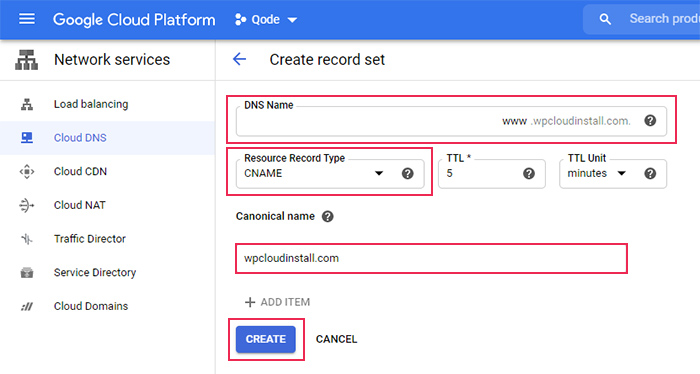Open the Qode project selector
Viewport: 700px width, 374px height.
coord(266,20)
